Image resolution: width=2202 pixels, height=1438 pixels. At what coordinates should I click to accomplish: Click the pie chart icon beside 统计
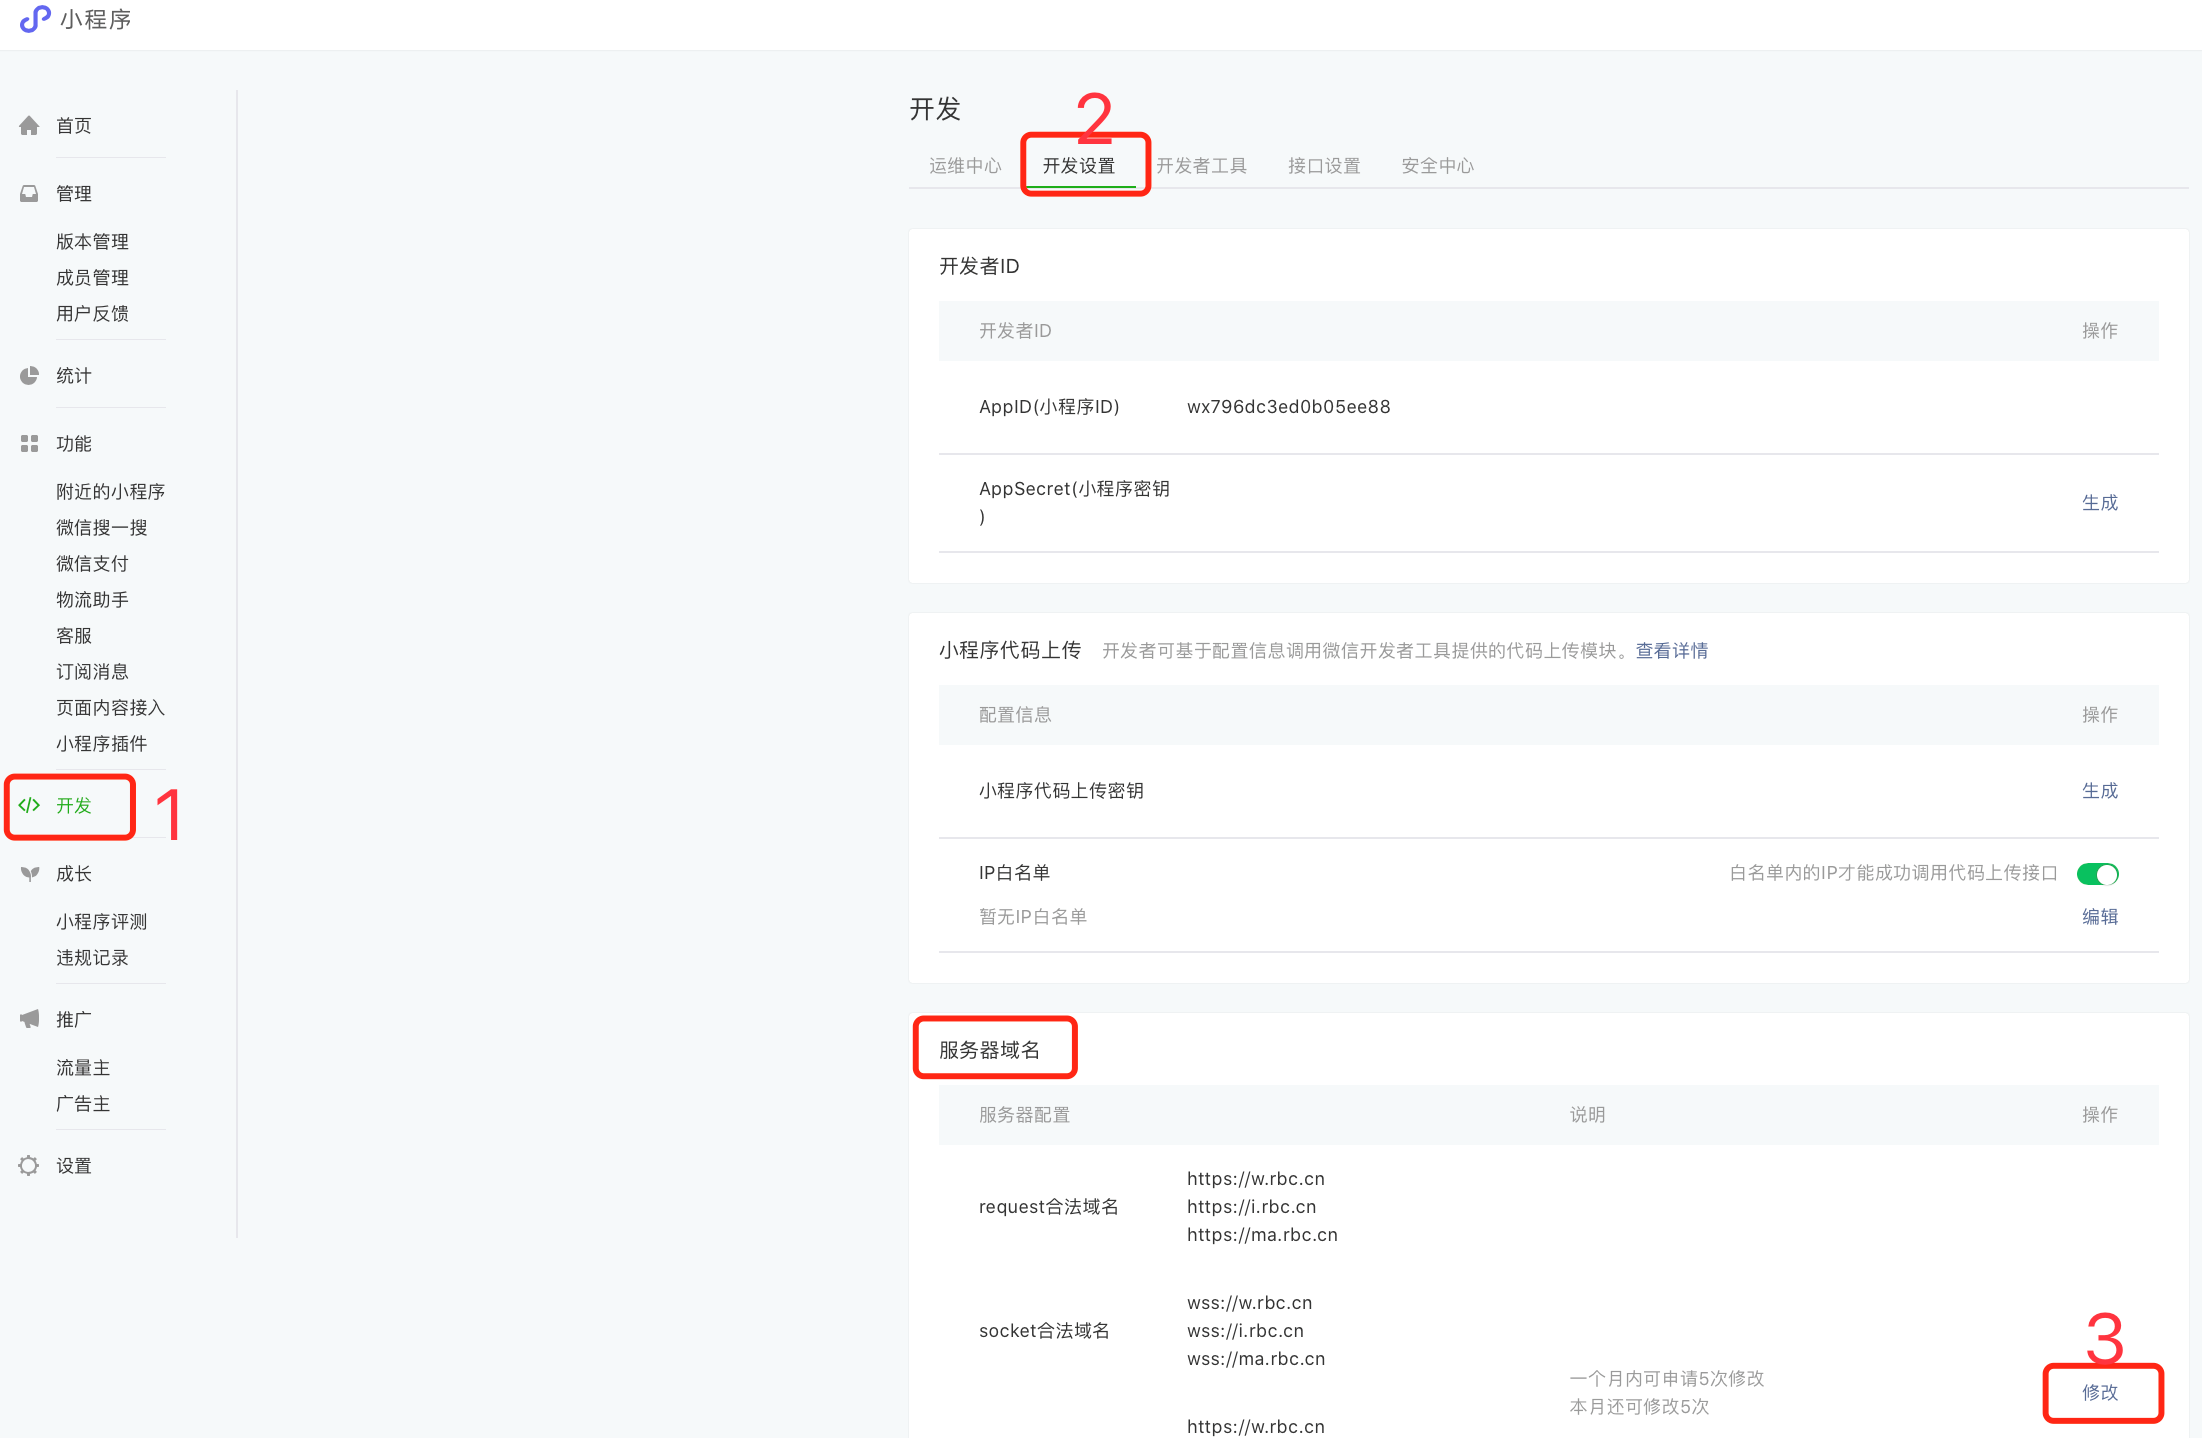coord(29,376)
